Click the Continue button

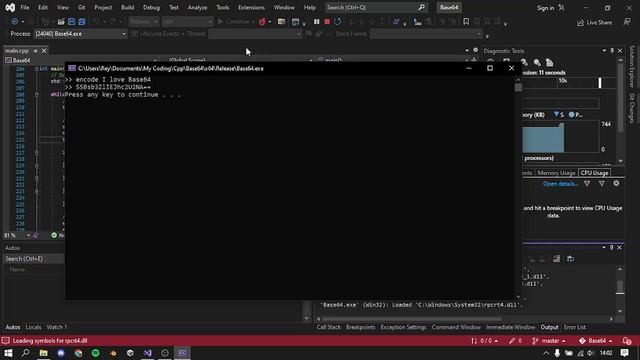236,22
